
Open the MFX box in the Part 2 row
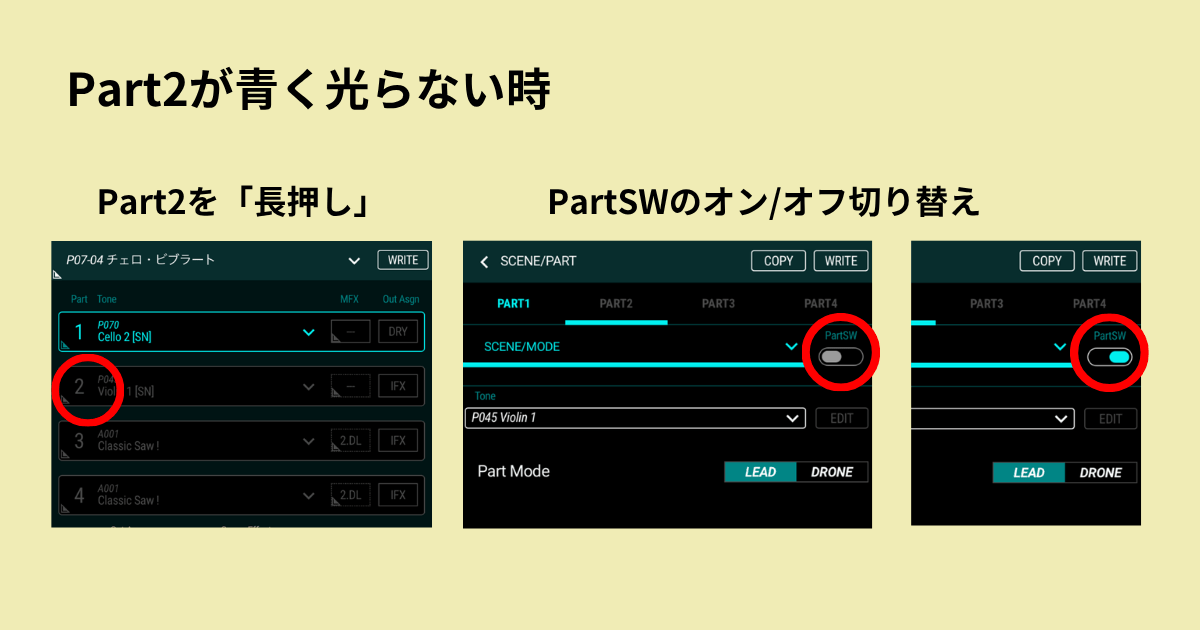pos(351,386)
